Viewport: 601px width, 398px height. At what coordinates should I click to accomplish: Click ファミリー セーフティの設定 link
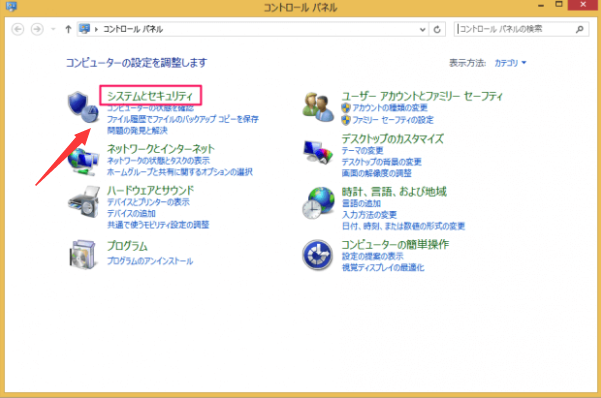click(x=393, y=120)
